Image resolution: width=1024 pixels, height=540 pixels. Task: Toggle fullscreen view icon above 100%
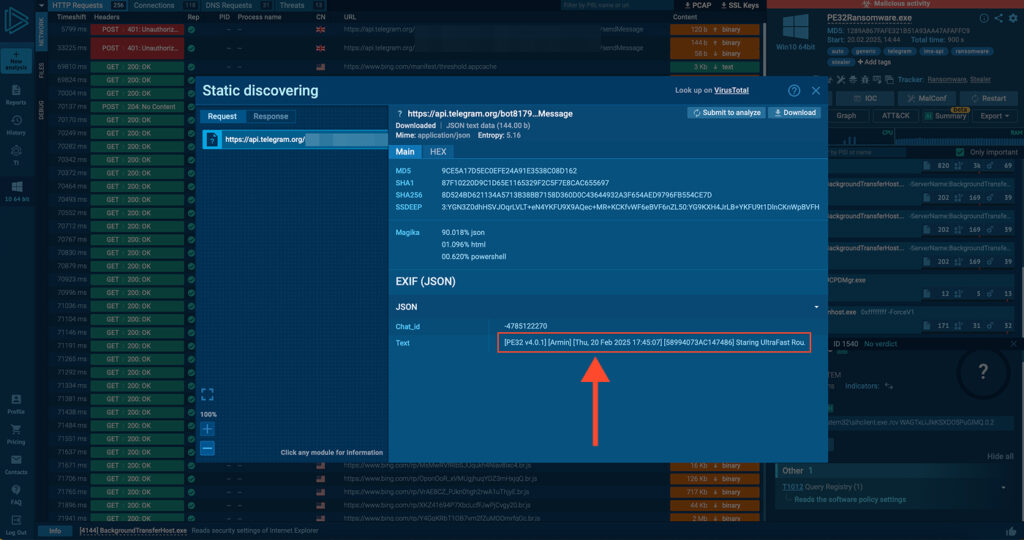(207, 395)
